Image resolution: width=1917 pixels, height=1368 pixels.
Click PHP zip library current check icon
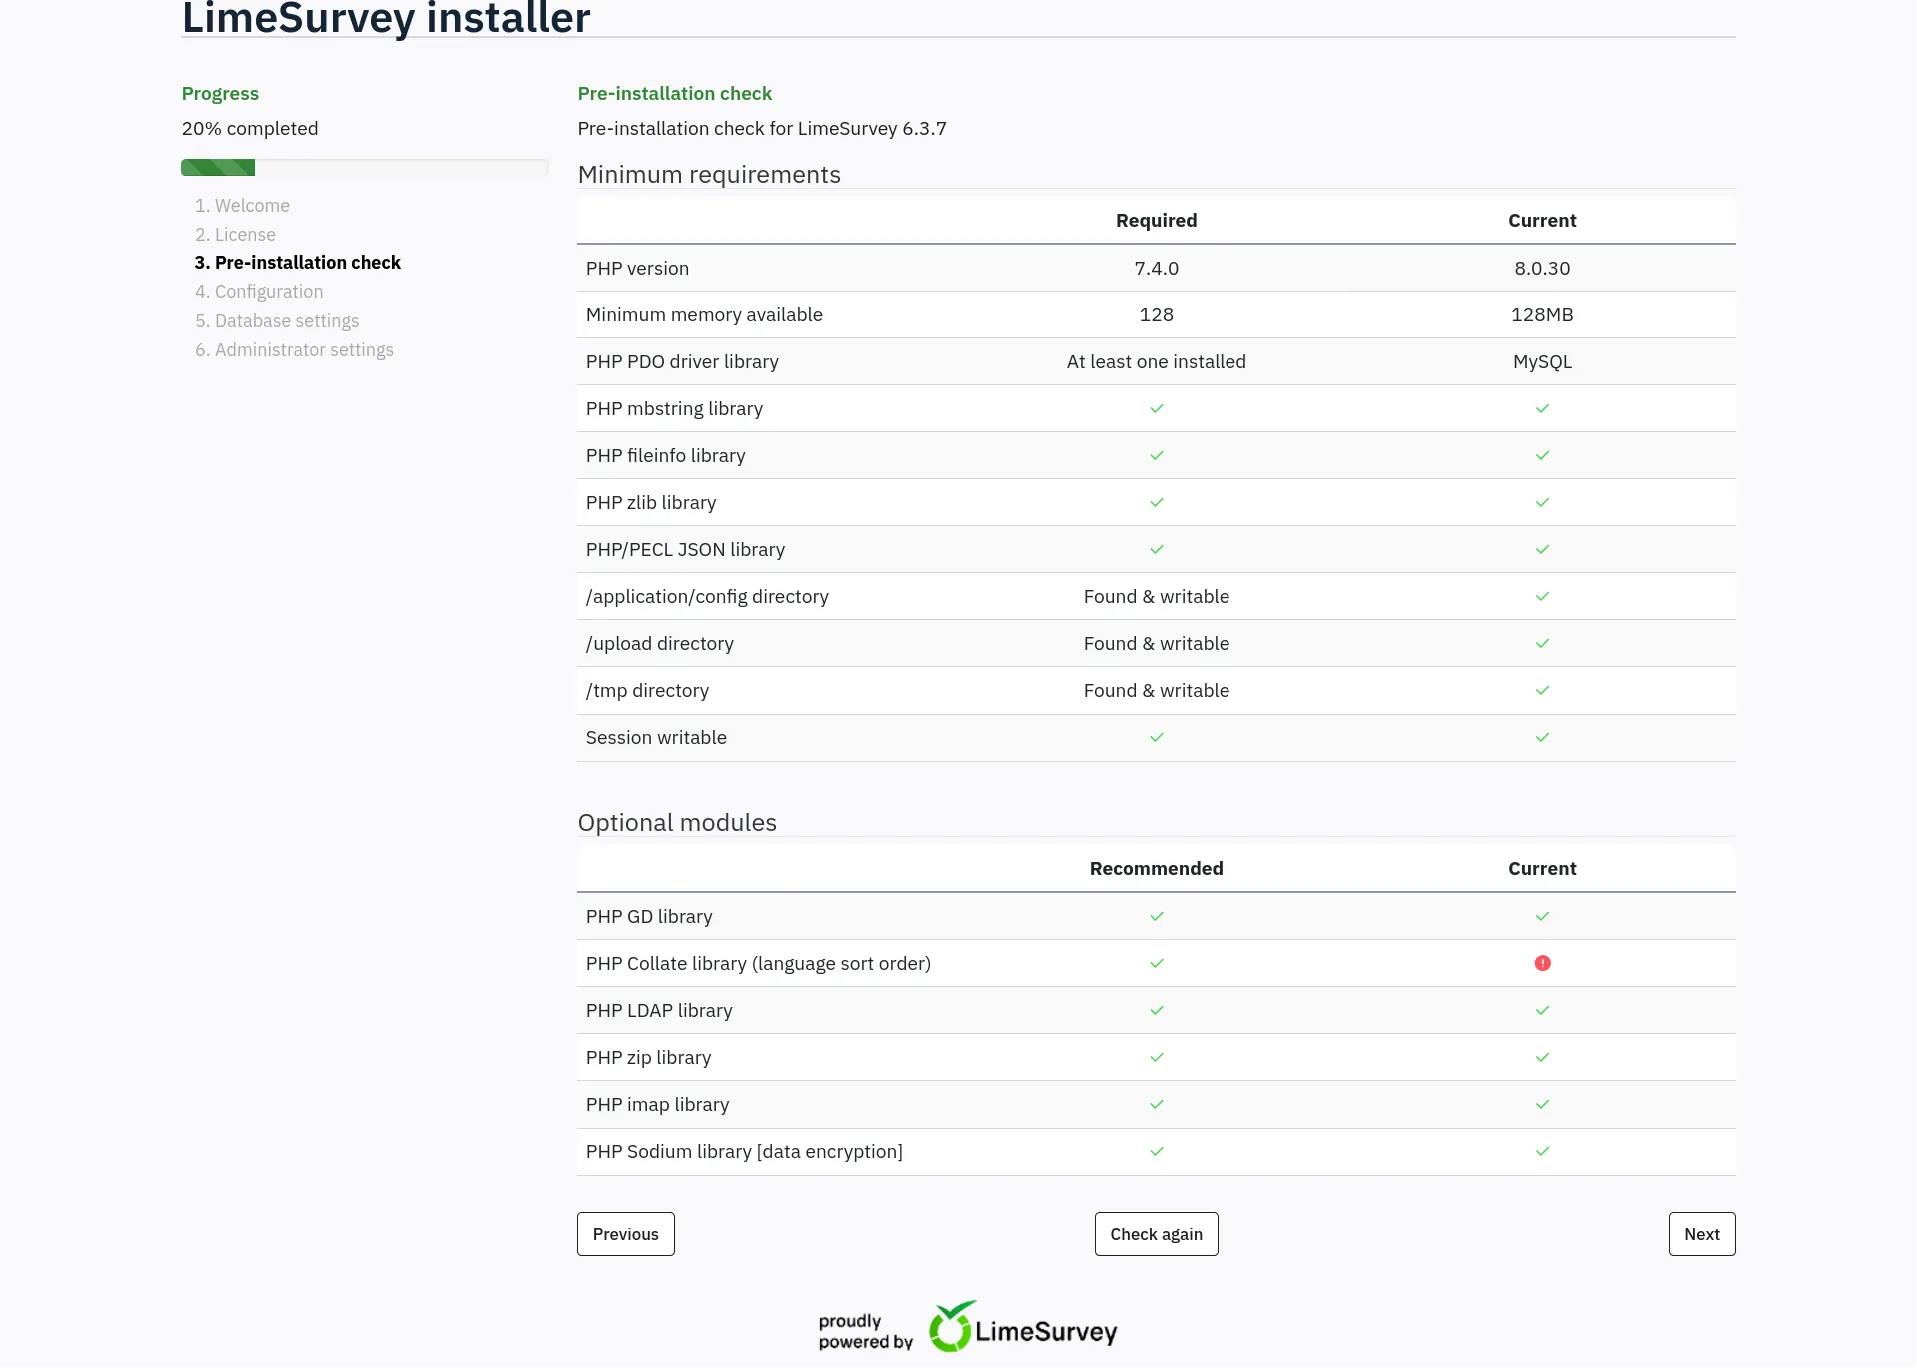pyautogui.click(x=1542, y=1057)
